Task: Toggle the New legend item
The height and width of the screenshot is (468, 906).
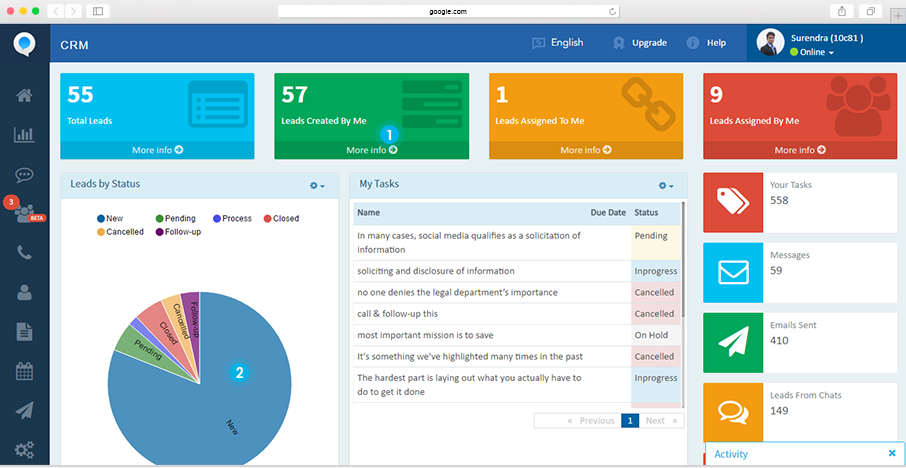Action: 110,218
